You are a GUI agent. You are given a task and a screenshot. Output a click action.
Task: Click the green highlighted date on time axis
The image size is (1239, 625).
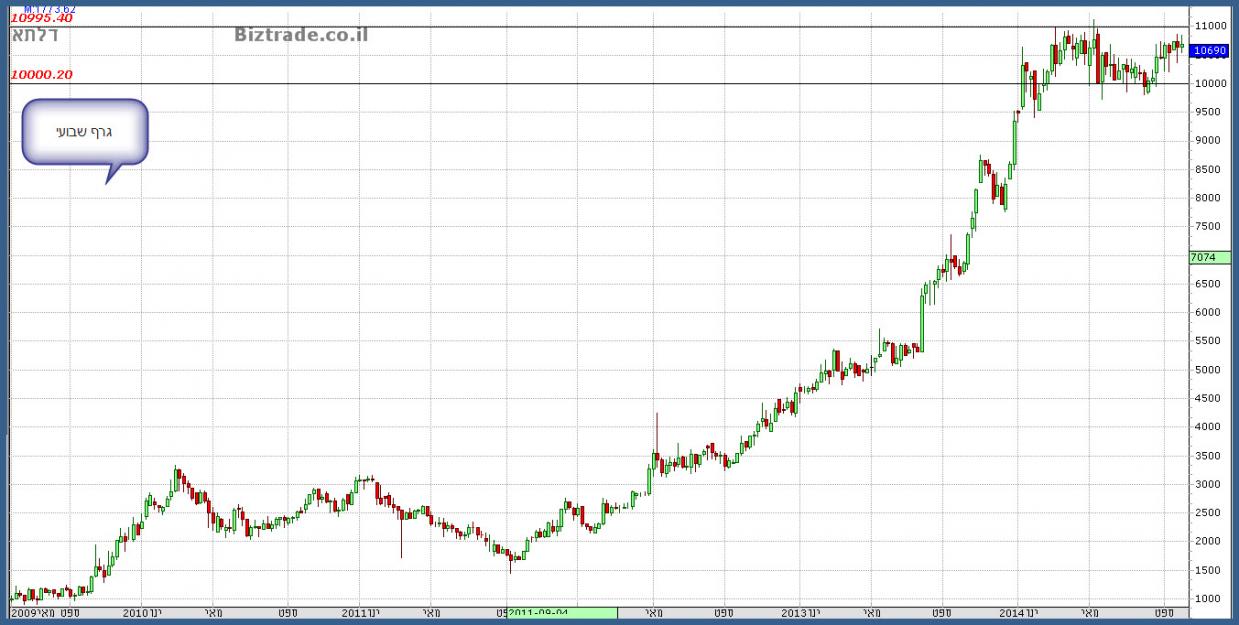(562, 612)
